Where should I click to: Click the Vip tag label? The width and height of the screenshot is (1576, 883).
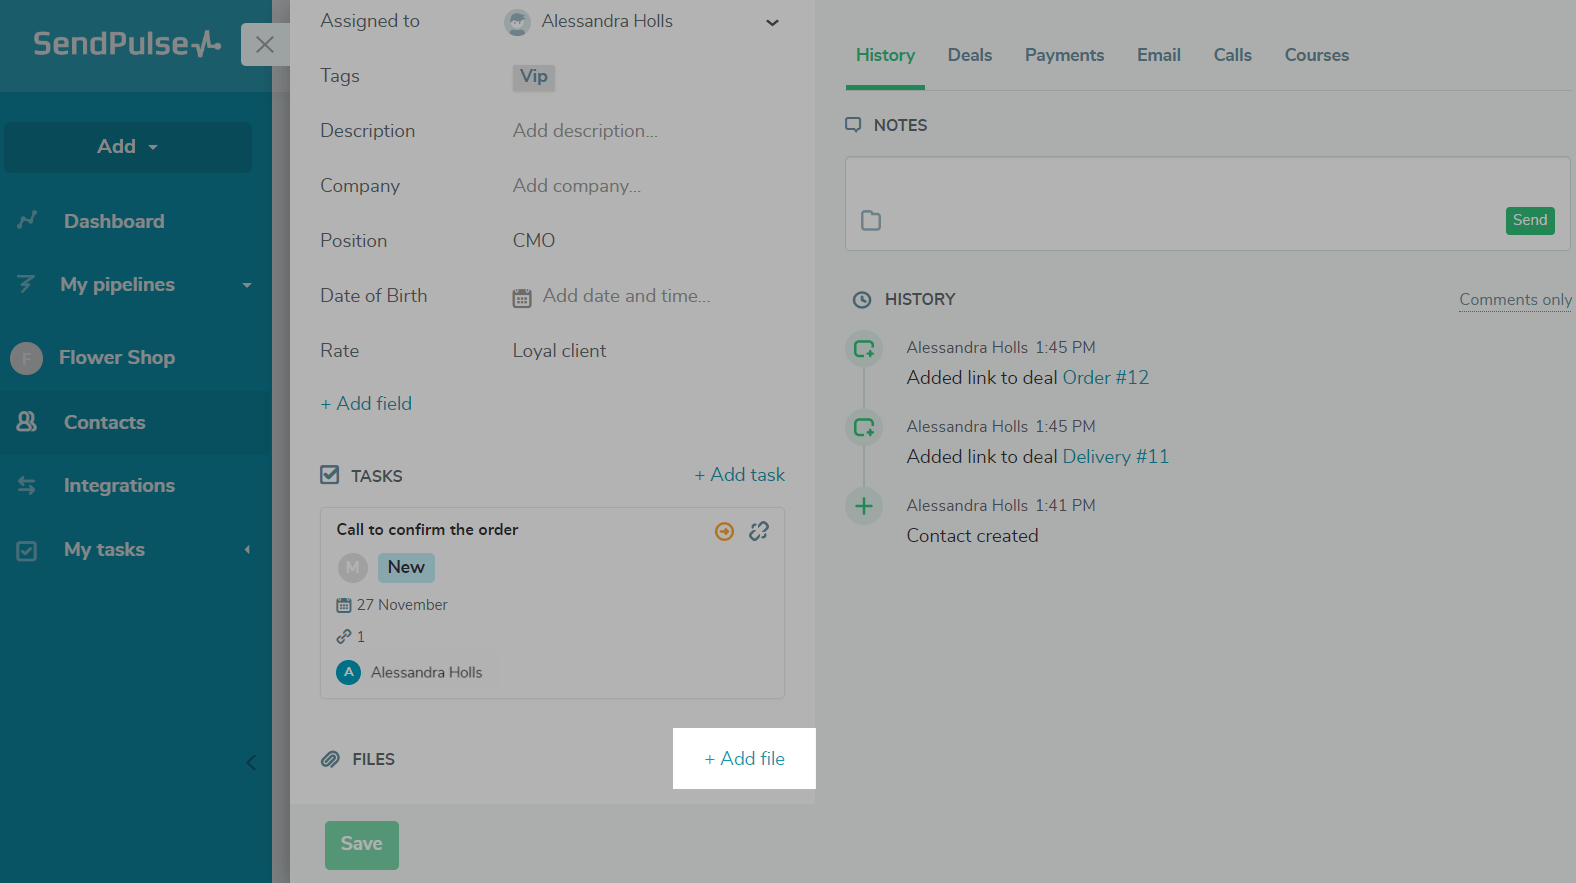(x=534, y=77)
